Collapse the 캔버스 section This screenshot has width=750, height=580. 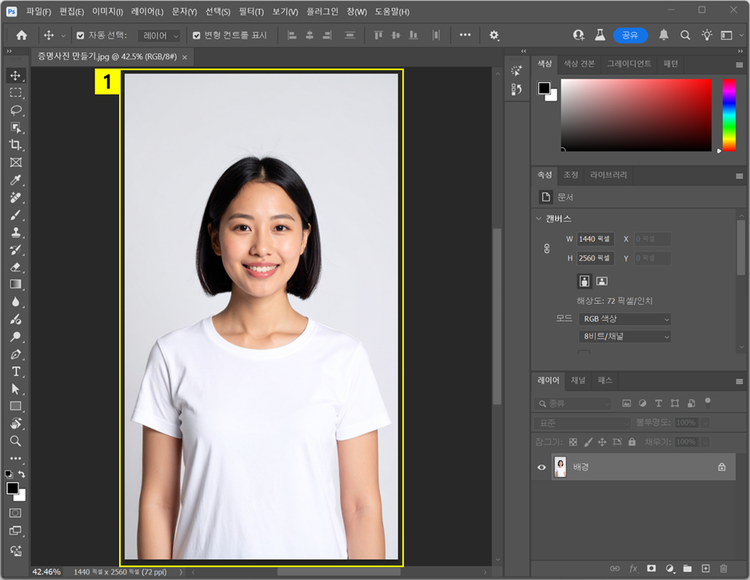pyautogui.click(x=540, y=219)
